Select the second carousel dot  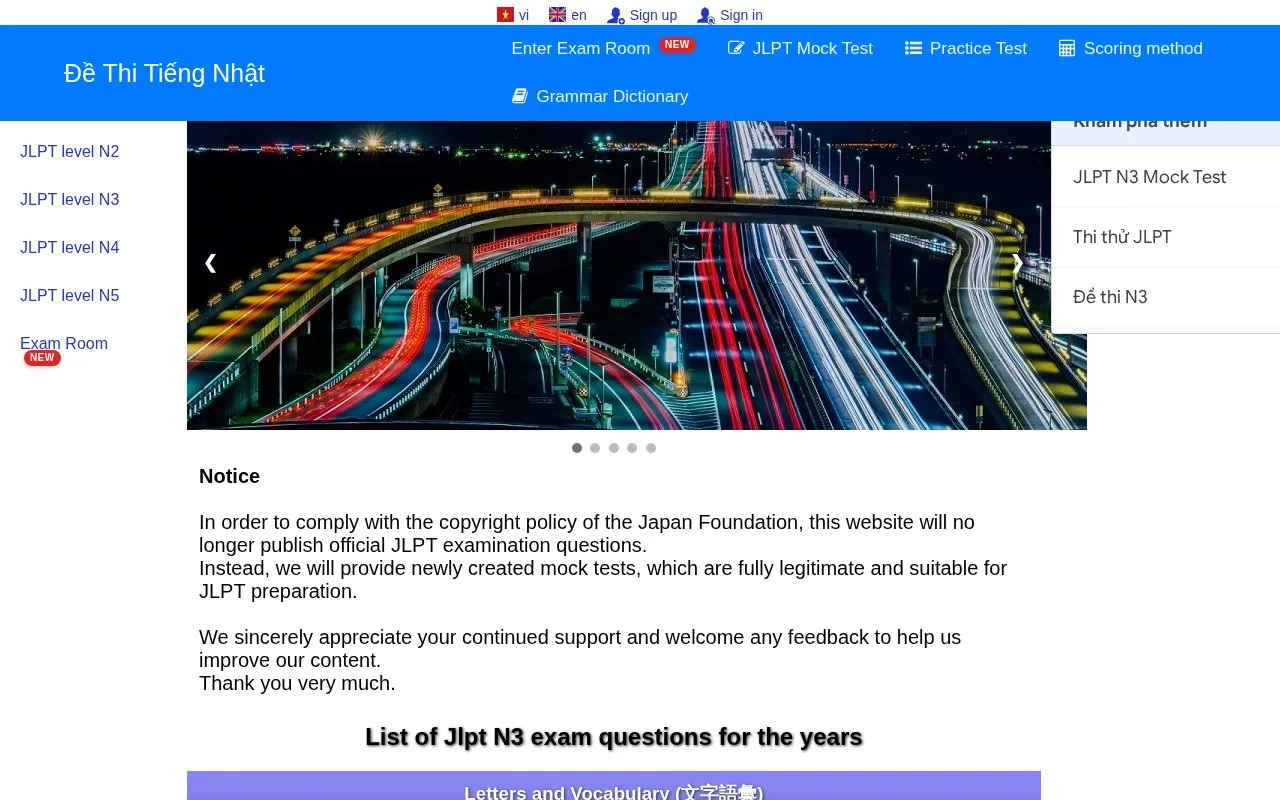(x=595, y=448)
